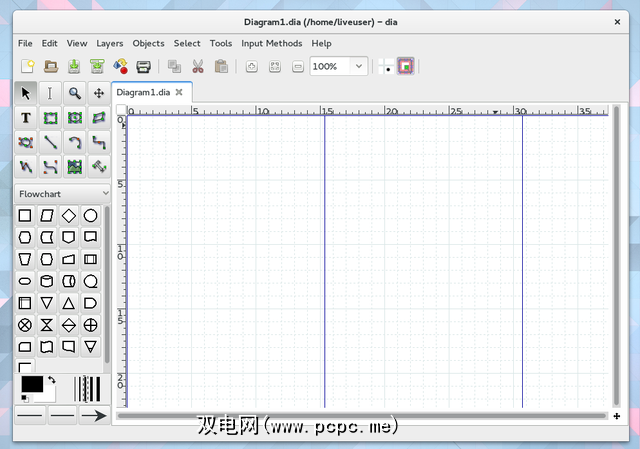Image resolution: width=640 pixels, height=449 pixels.
Task: Click the 100% zoom input field
Action: tap(330, 66)
